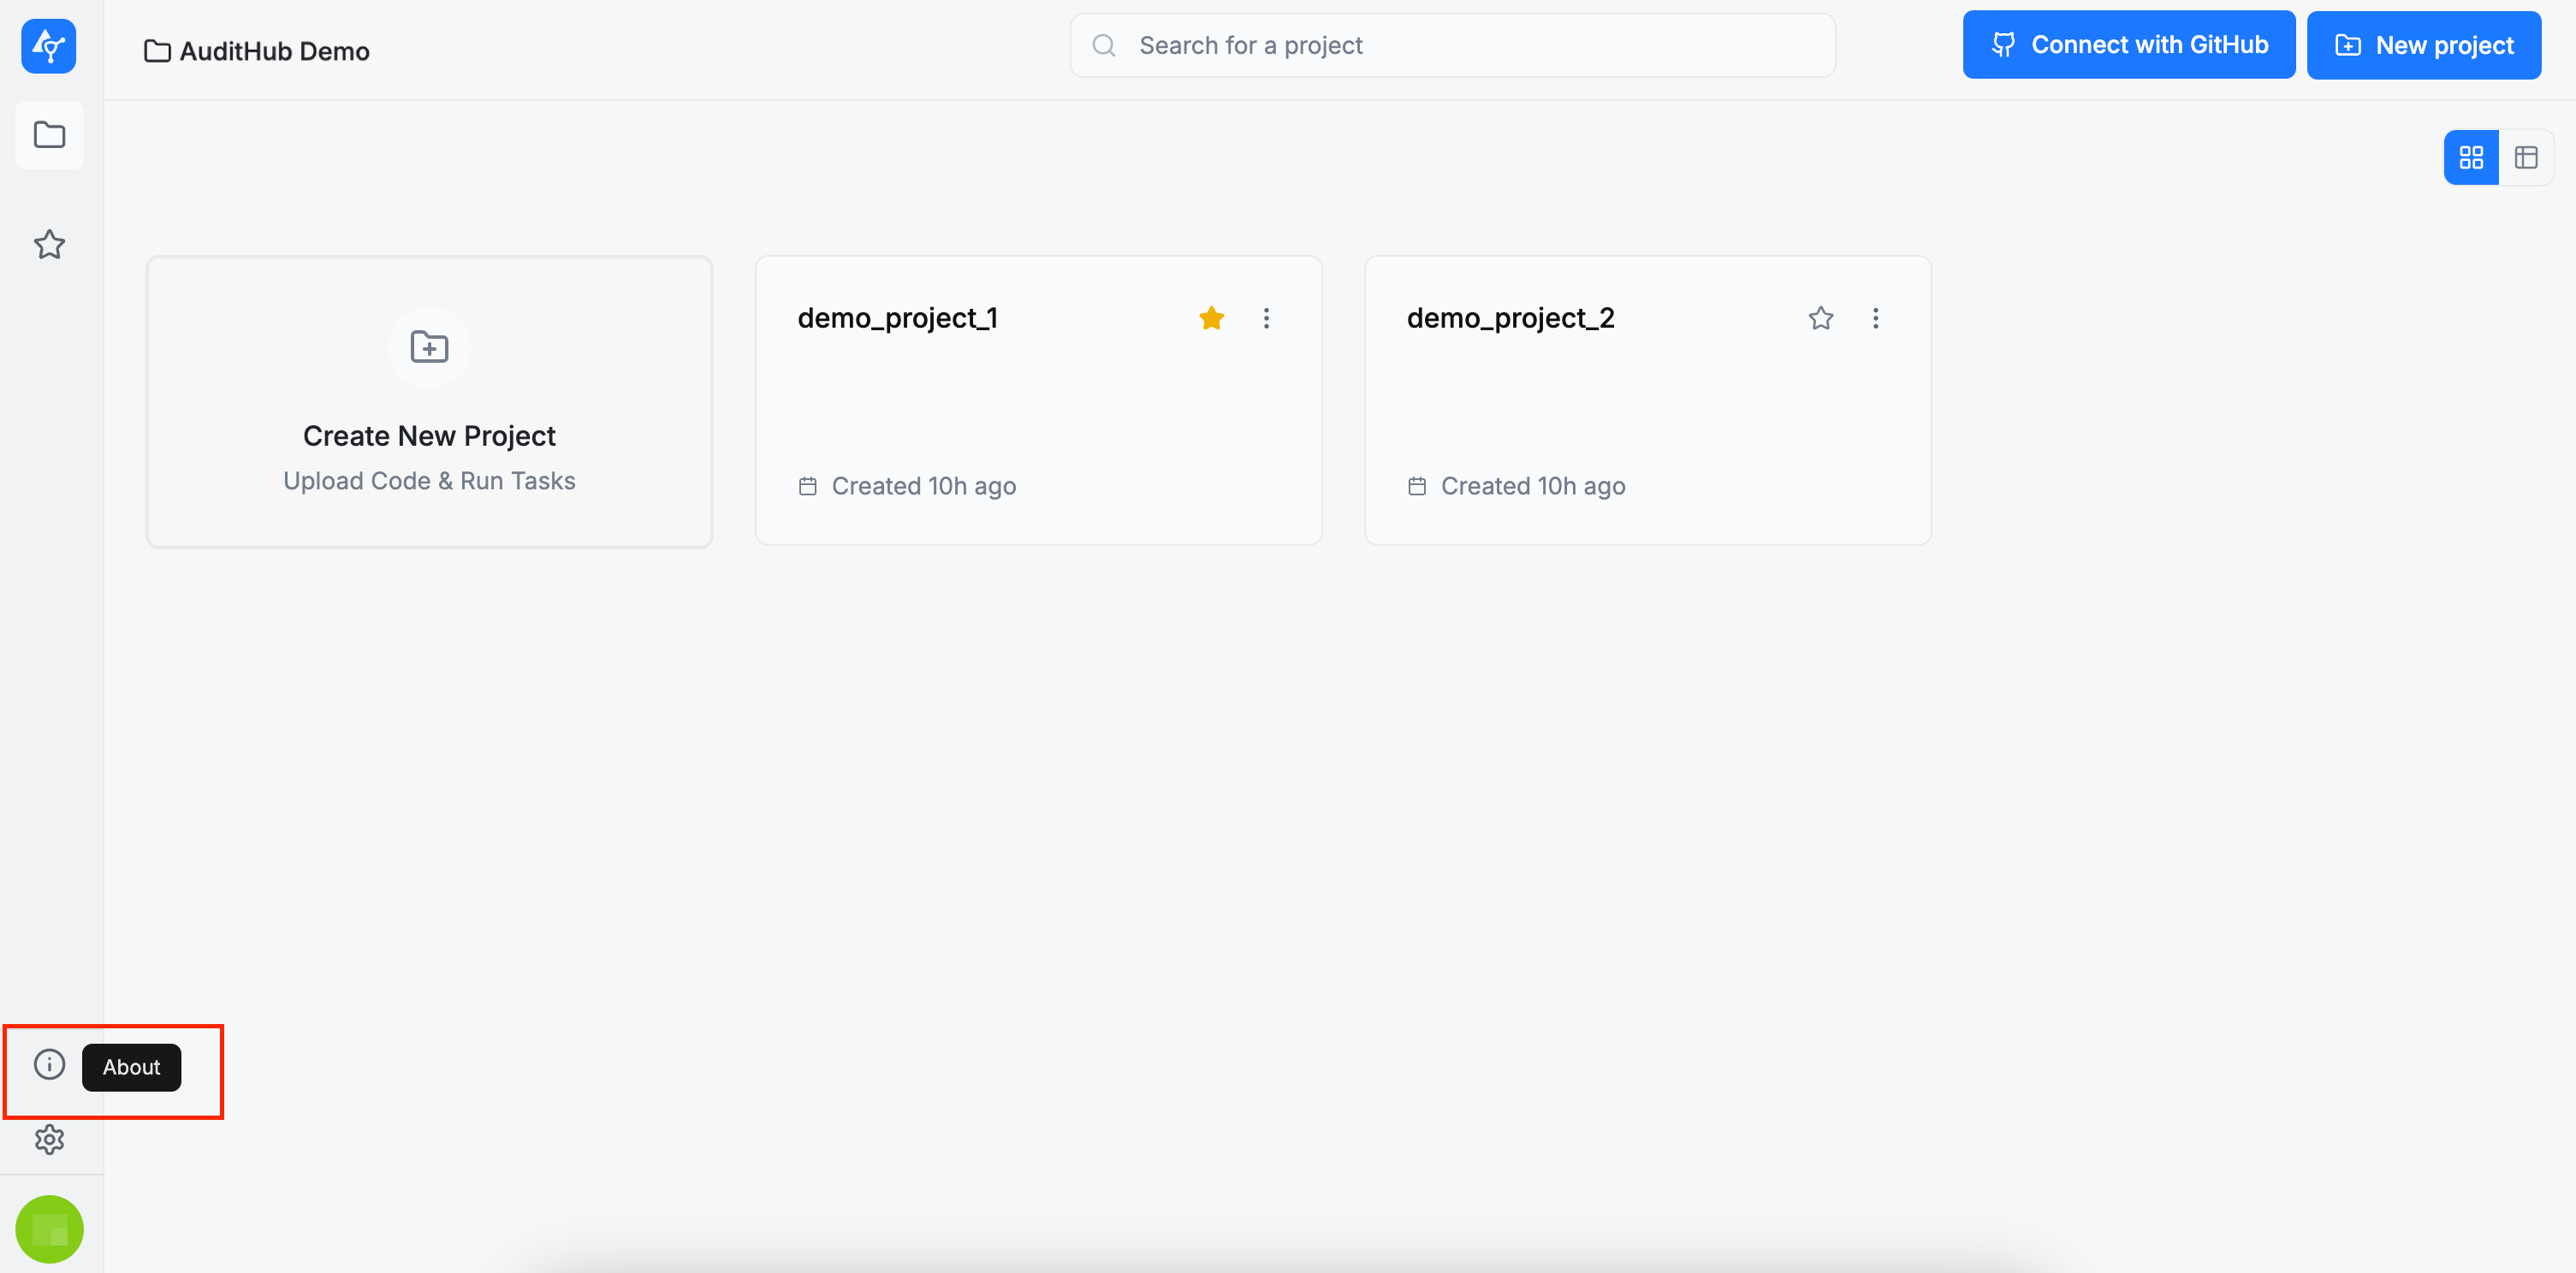
Task: Click the New project button
Action: (x=2423, y=45)
